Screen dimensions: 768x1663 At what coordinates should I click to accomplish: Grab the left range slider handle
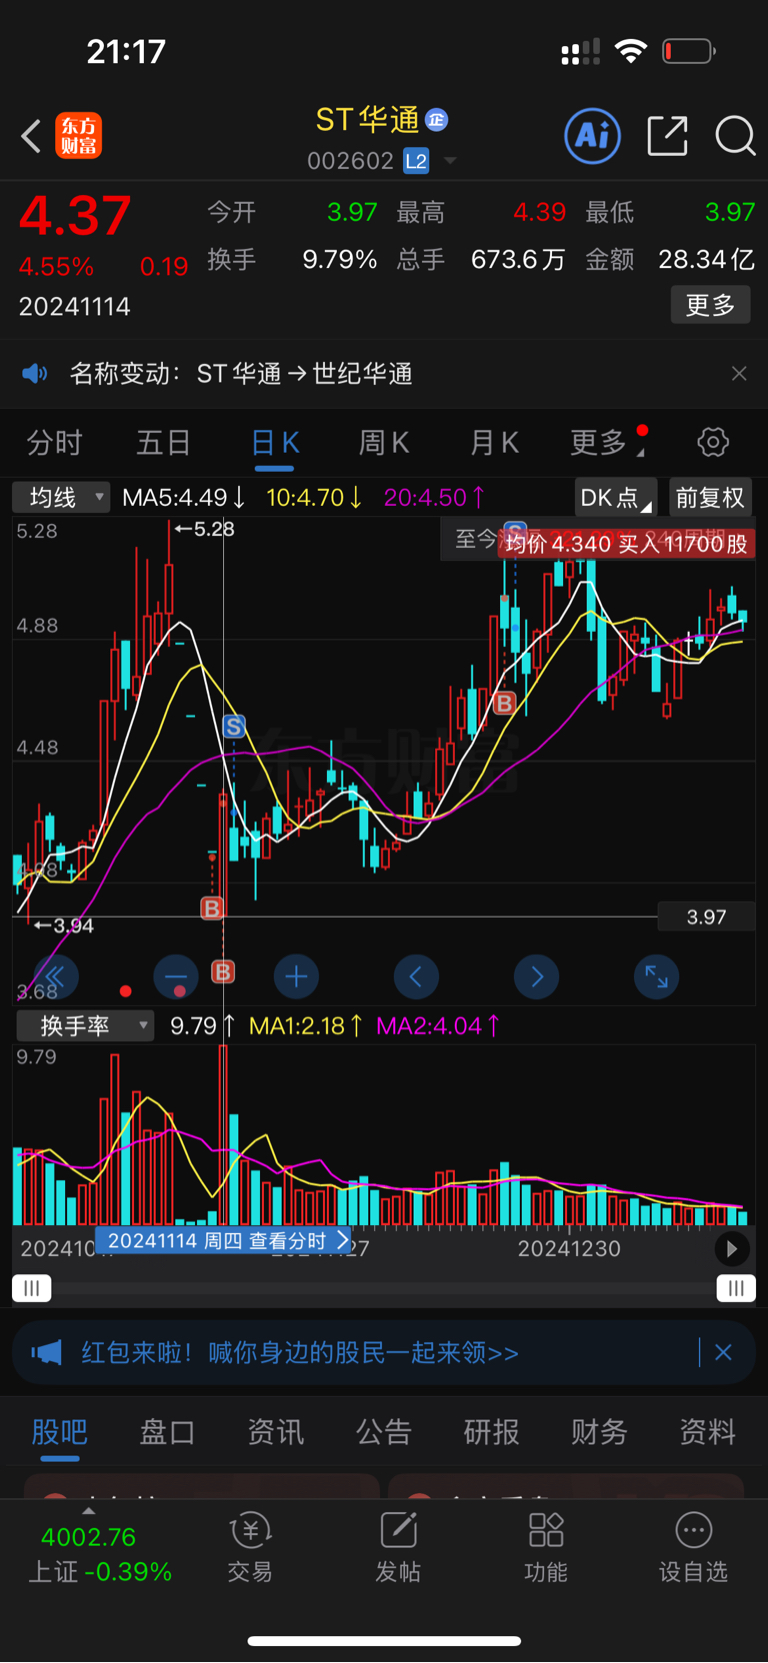click(x=31, y=1288)
